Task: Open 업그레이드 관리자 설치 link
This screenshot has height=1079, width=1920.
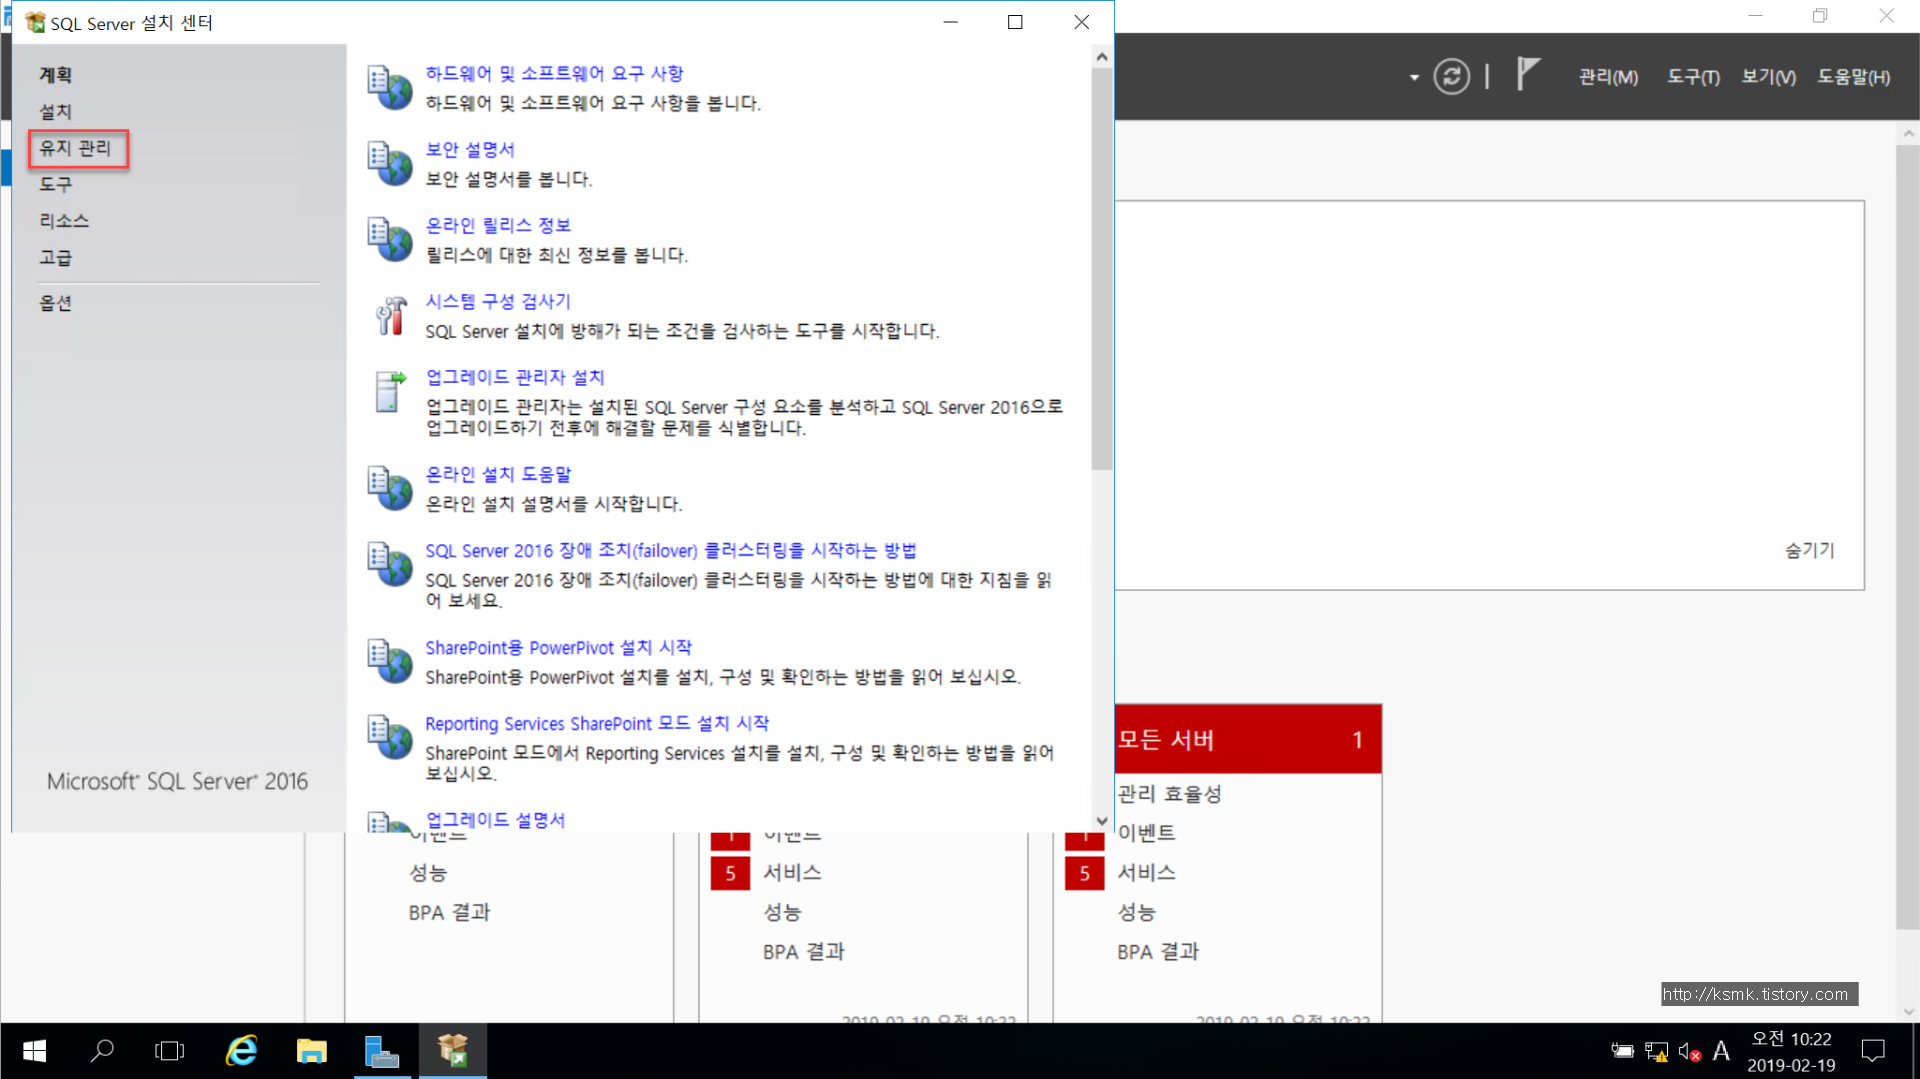Action: coord(515,377)
